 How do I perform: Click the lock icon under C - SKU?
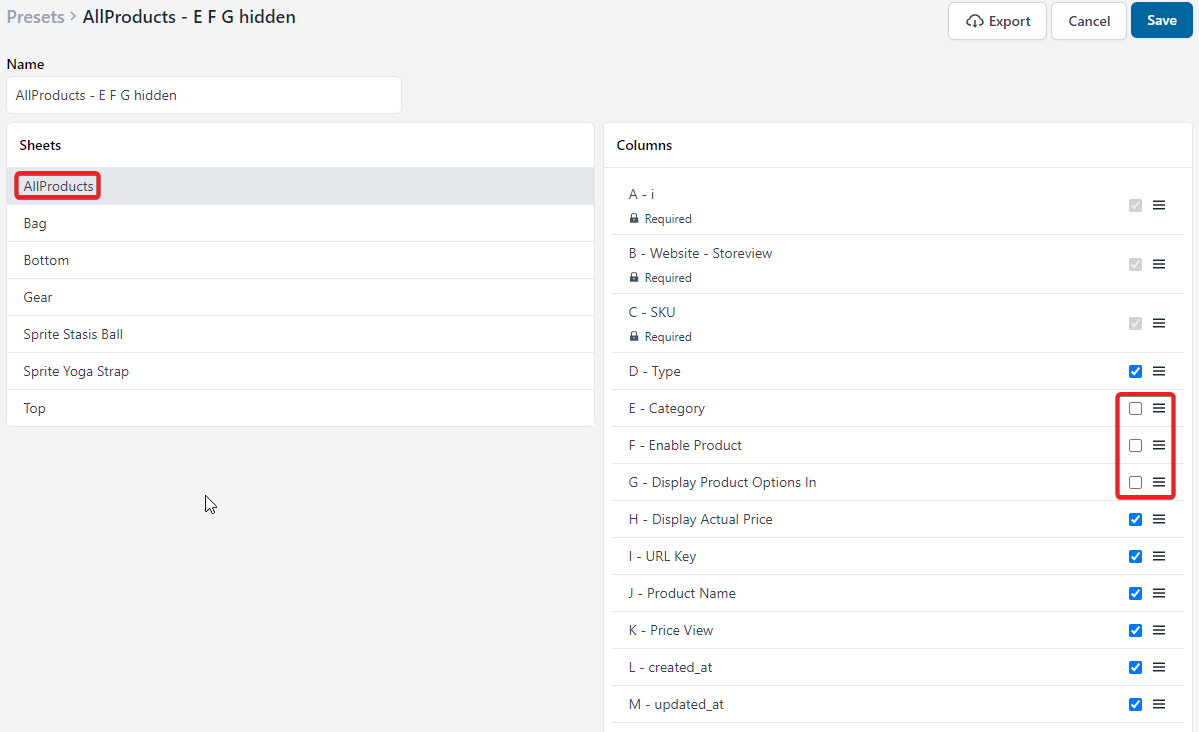coord(634,336)
